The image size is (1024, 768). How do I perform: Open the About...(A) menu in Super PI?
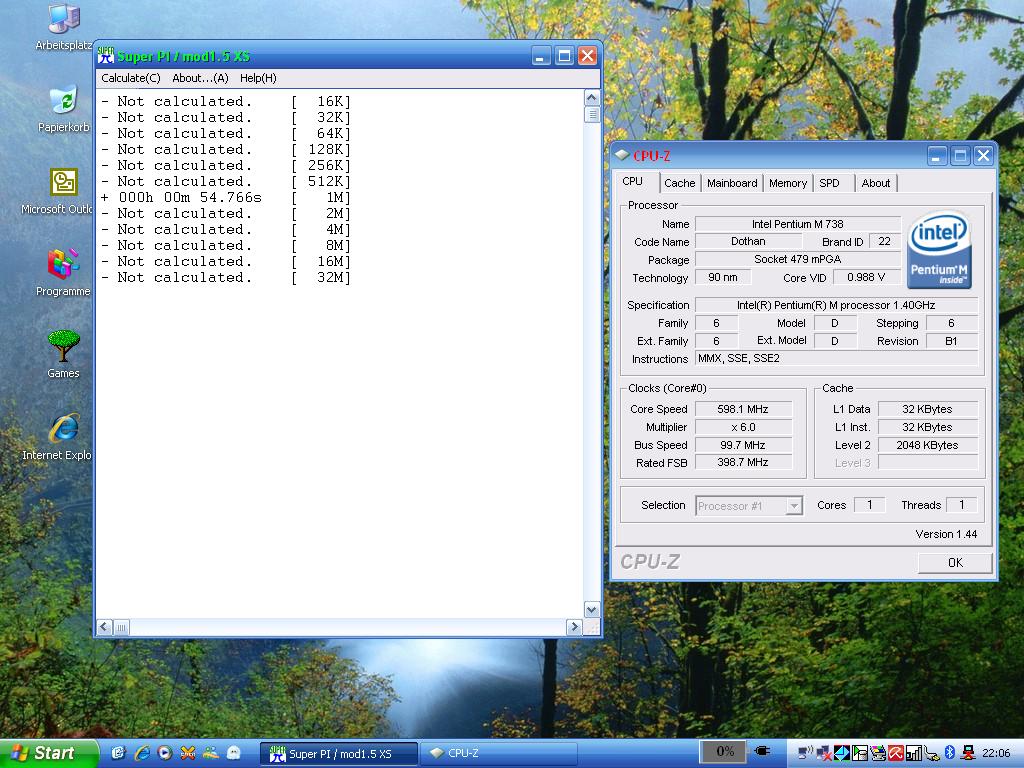(200, 78)
